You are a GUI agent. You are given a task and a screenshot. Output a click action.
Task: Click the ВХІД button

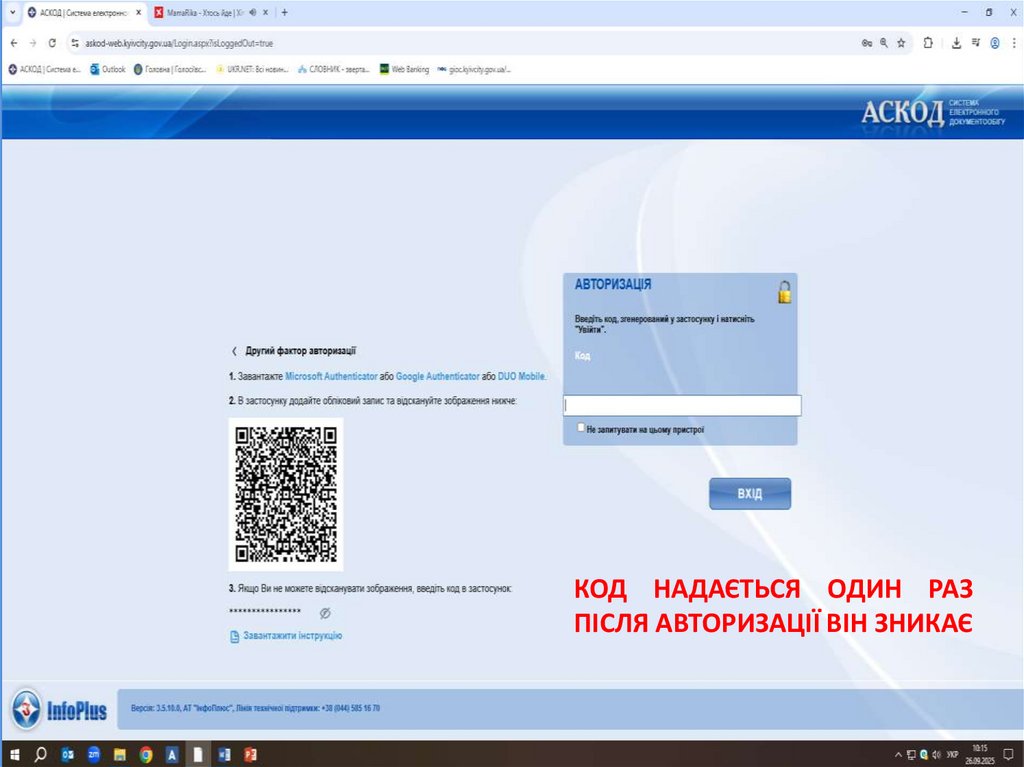pos(750,494)
